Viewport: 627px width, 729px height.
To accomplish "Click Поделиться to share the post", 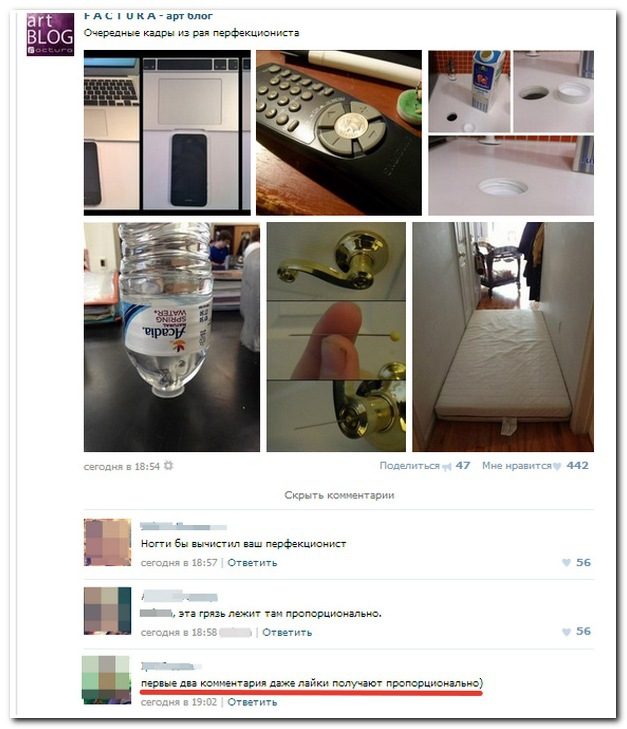I will (x=409, y=466).
